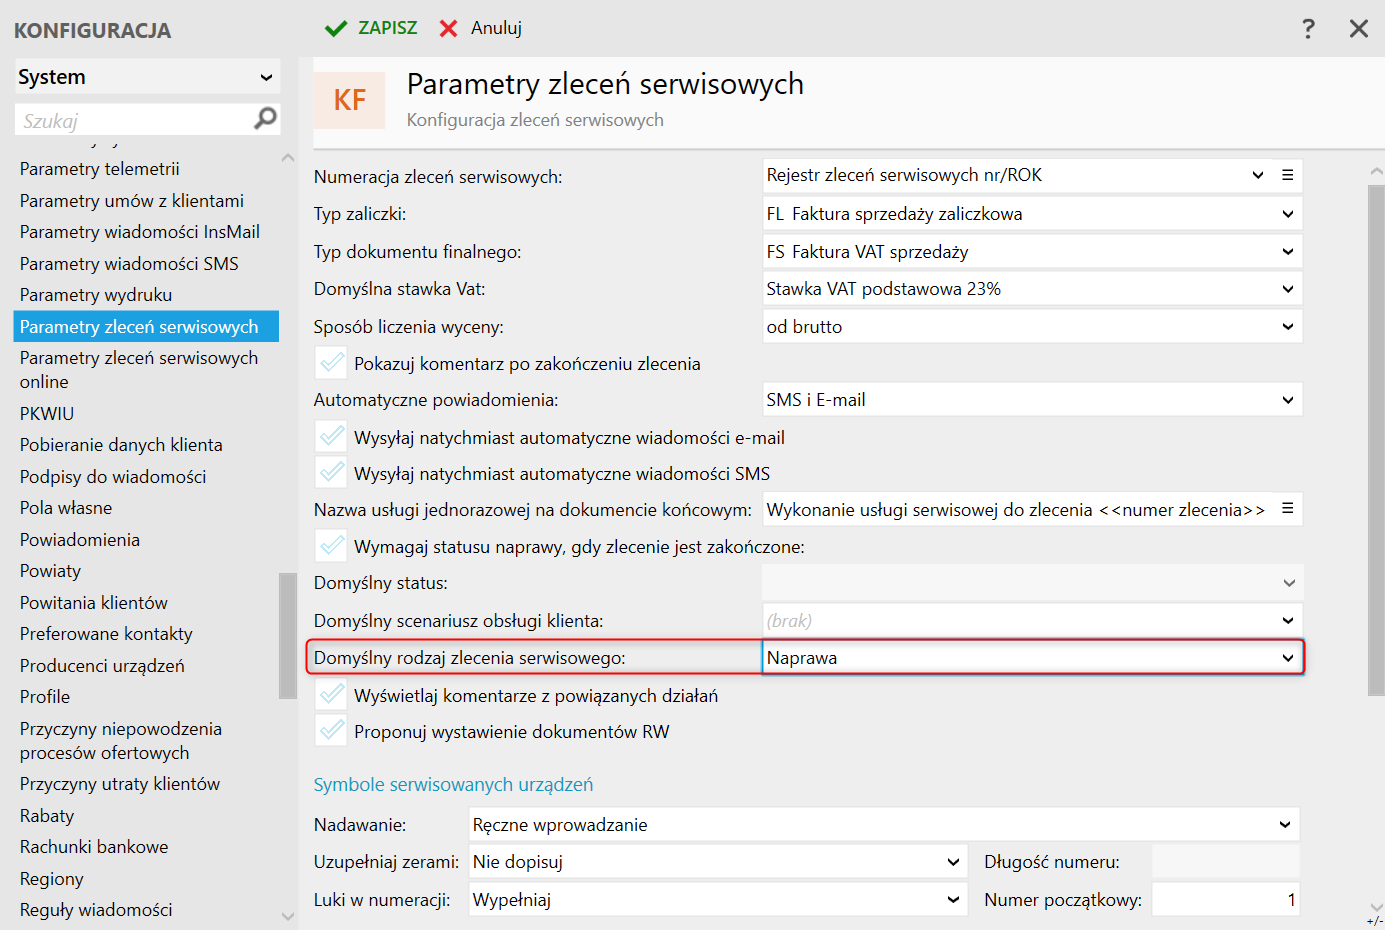Toggle Pokazuj komentarz po zakończeniu zlecenia checkbox

(x=331, y=363)
